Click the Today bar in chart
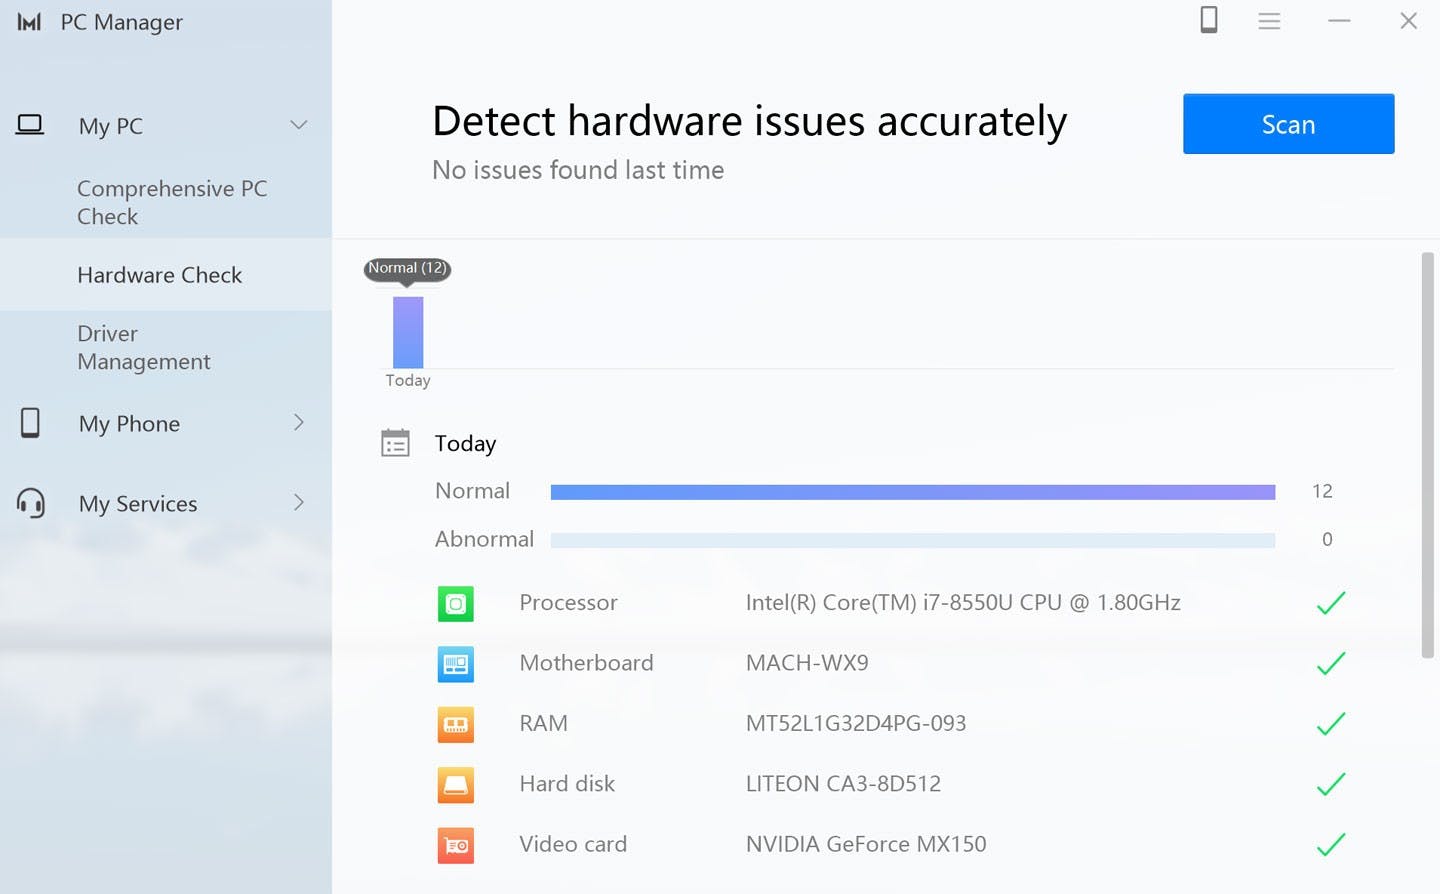 coord(408,332)
